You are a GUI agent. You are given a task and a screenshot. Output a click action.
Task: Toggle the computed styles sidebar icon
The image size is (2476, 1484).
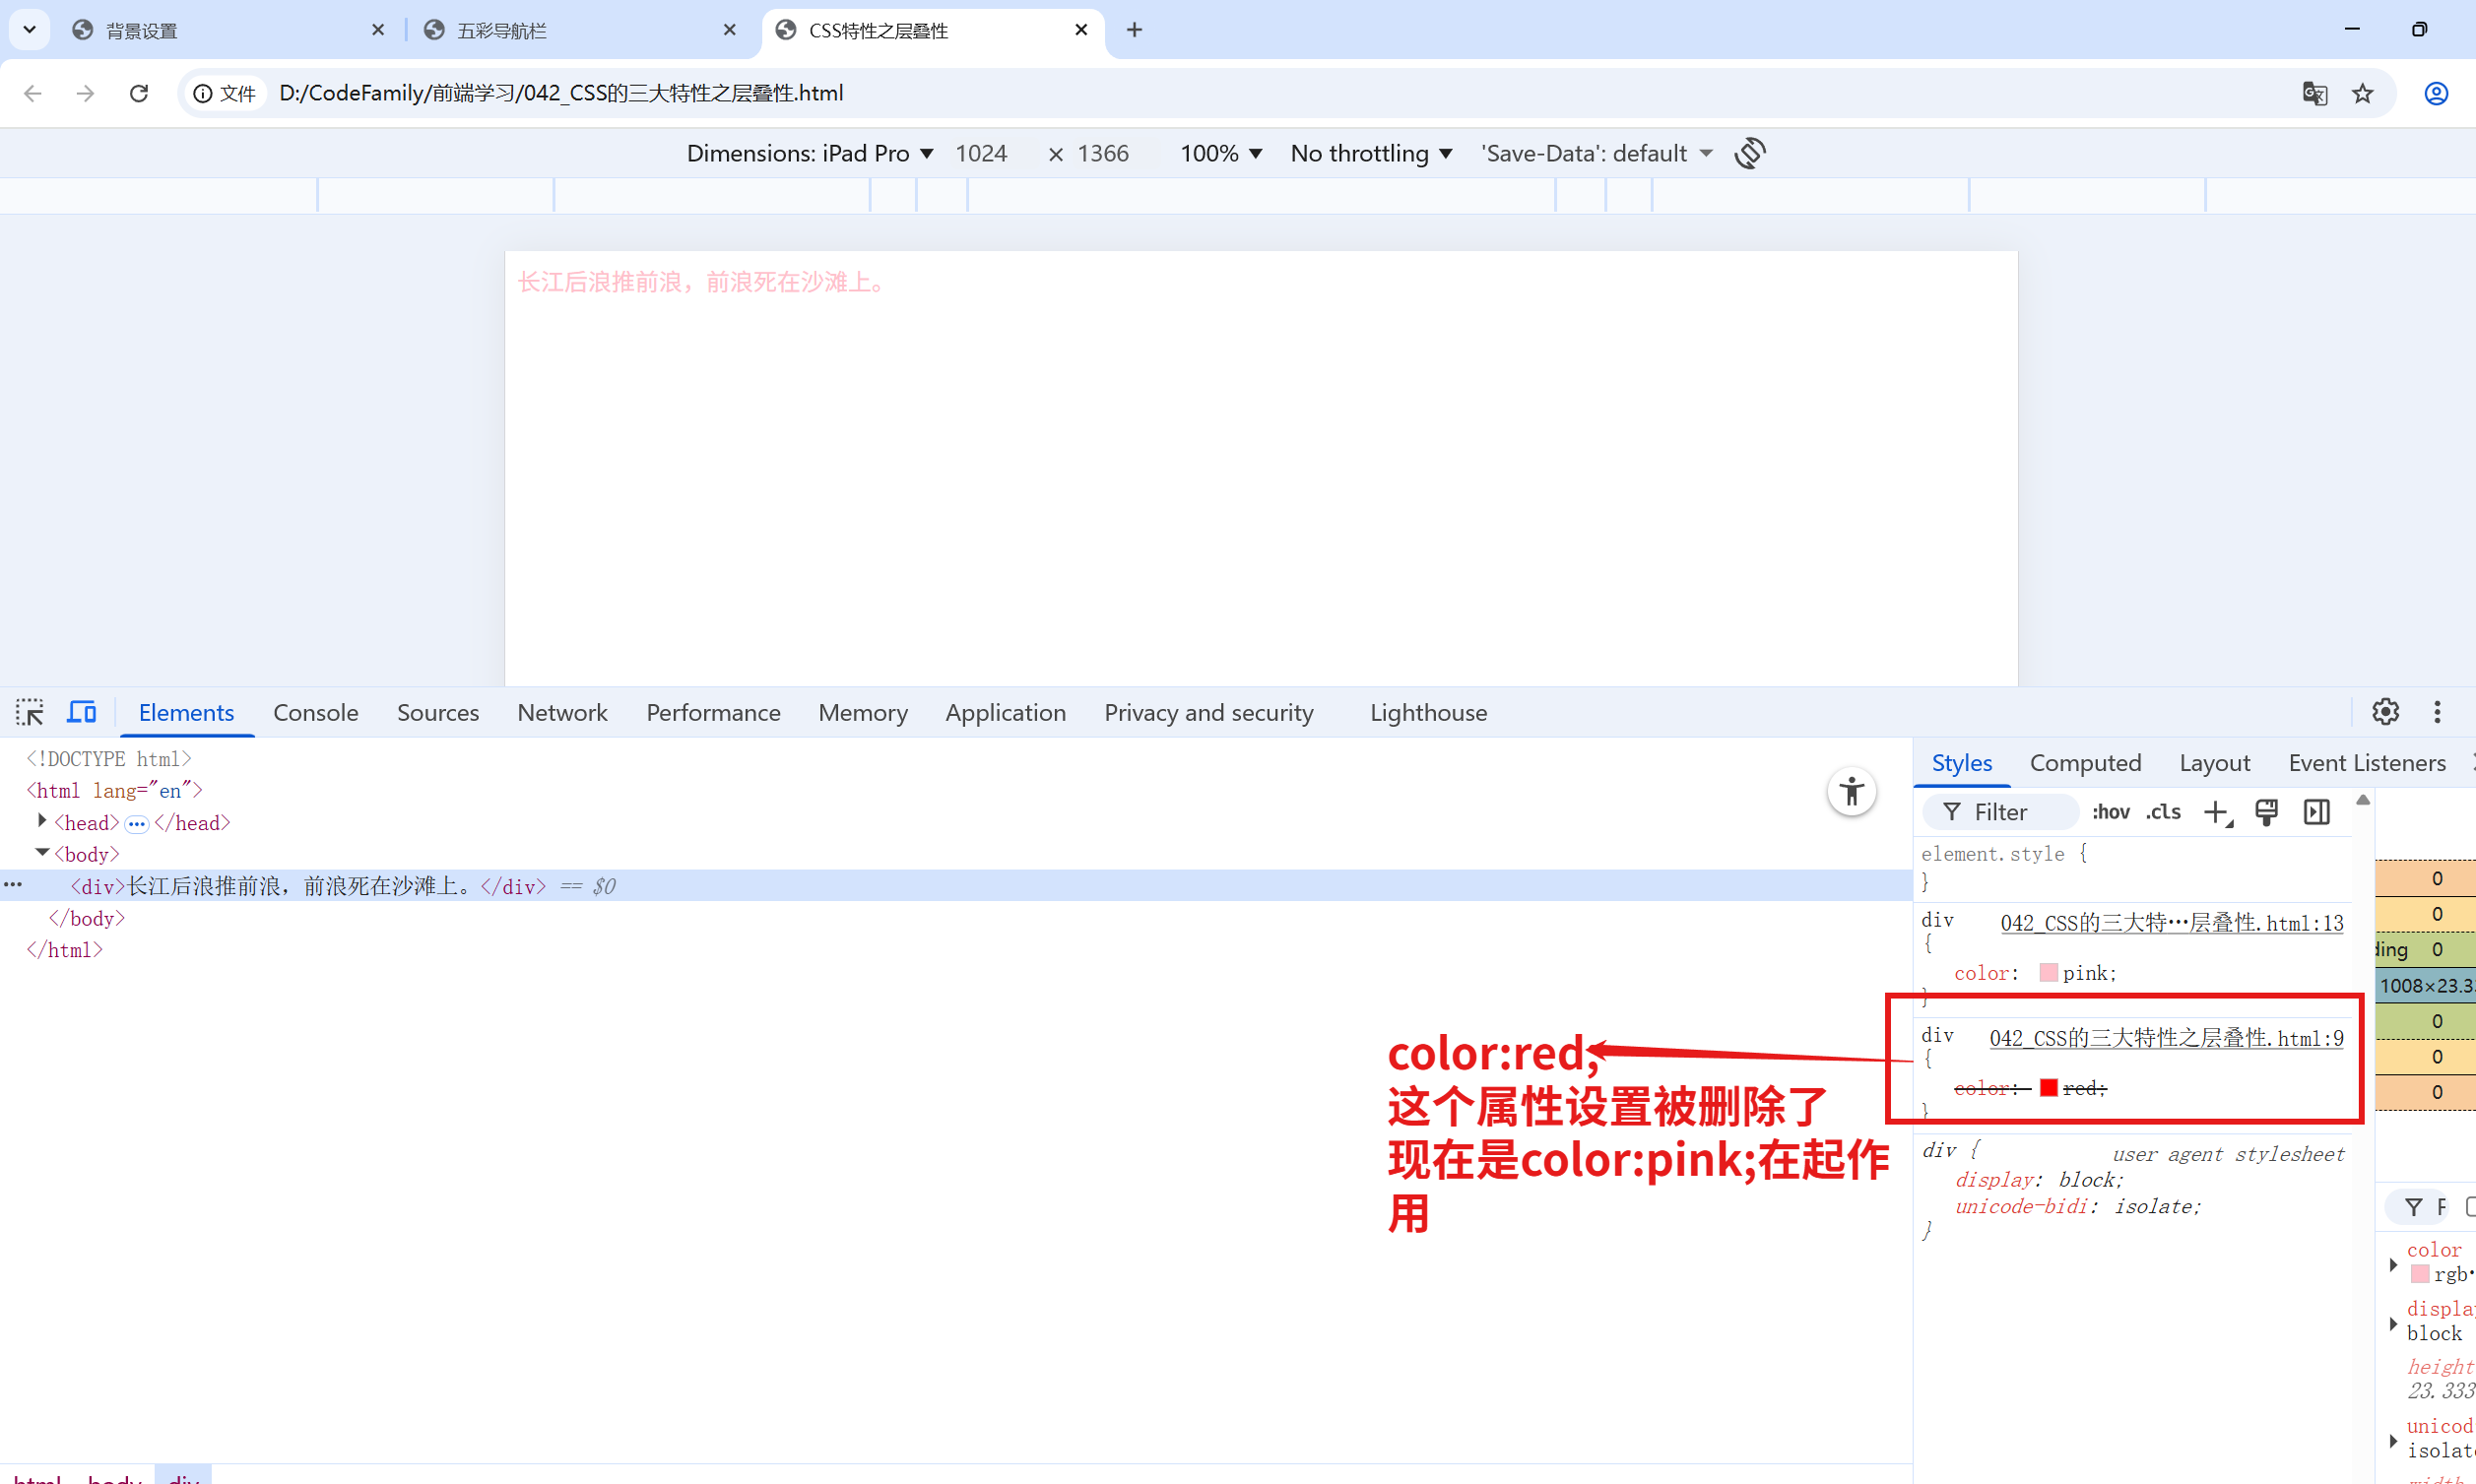pos(2316,812)
